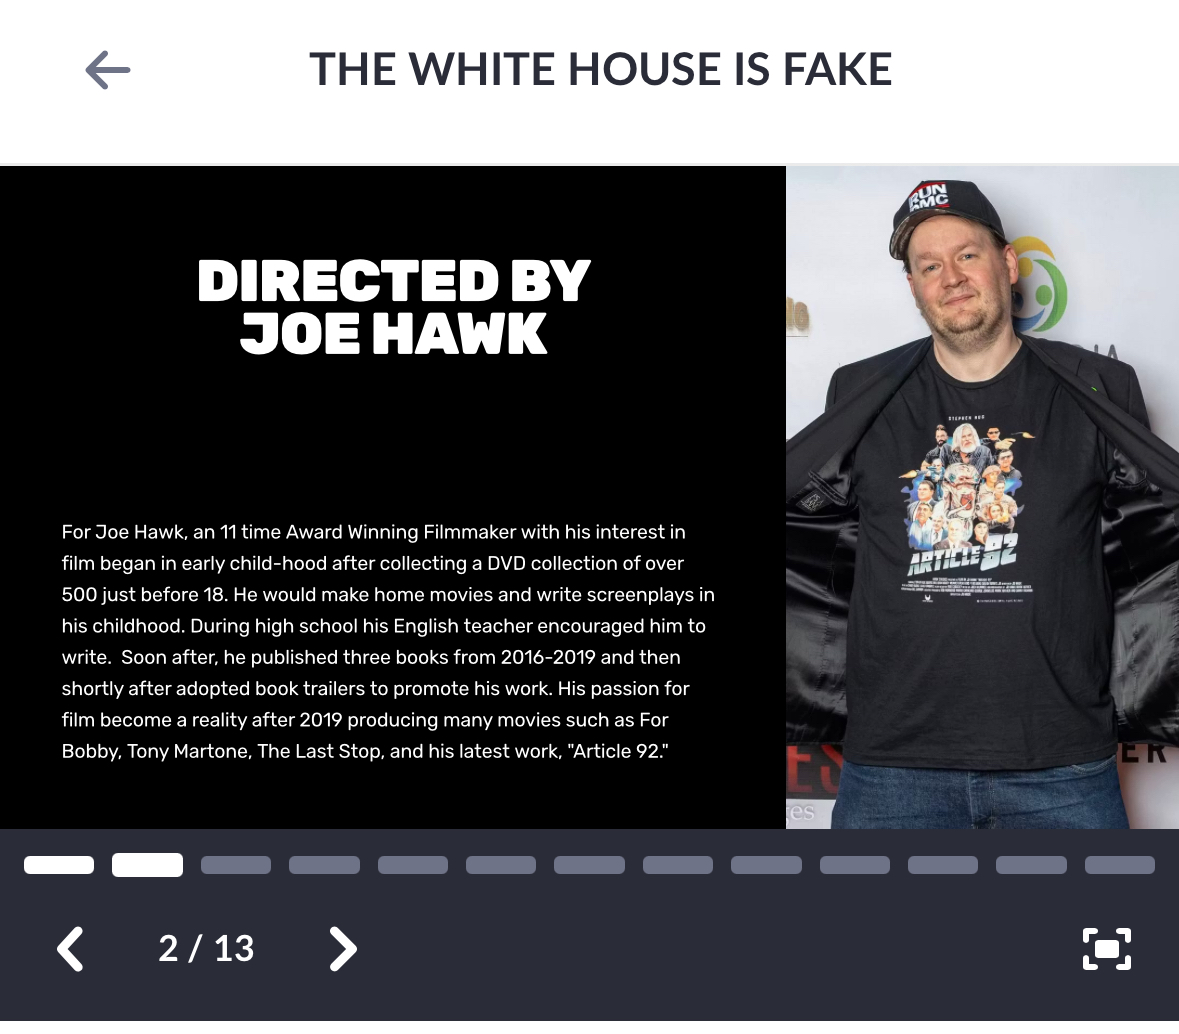This screenshot has height=1034, width=1179.
Task: Select the eleventh slide indicator bar
Action: point(943,865)
